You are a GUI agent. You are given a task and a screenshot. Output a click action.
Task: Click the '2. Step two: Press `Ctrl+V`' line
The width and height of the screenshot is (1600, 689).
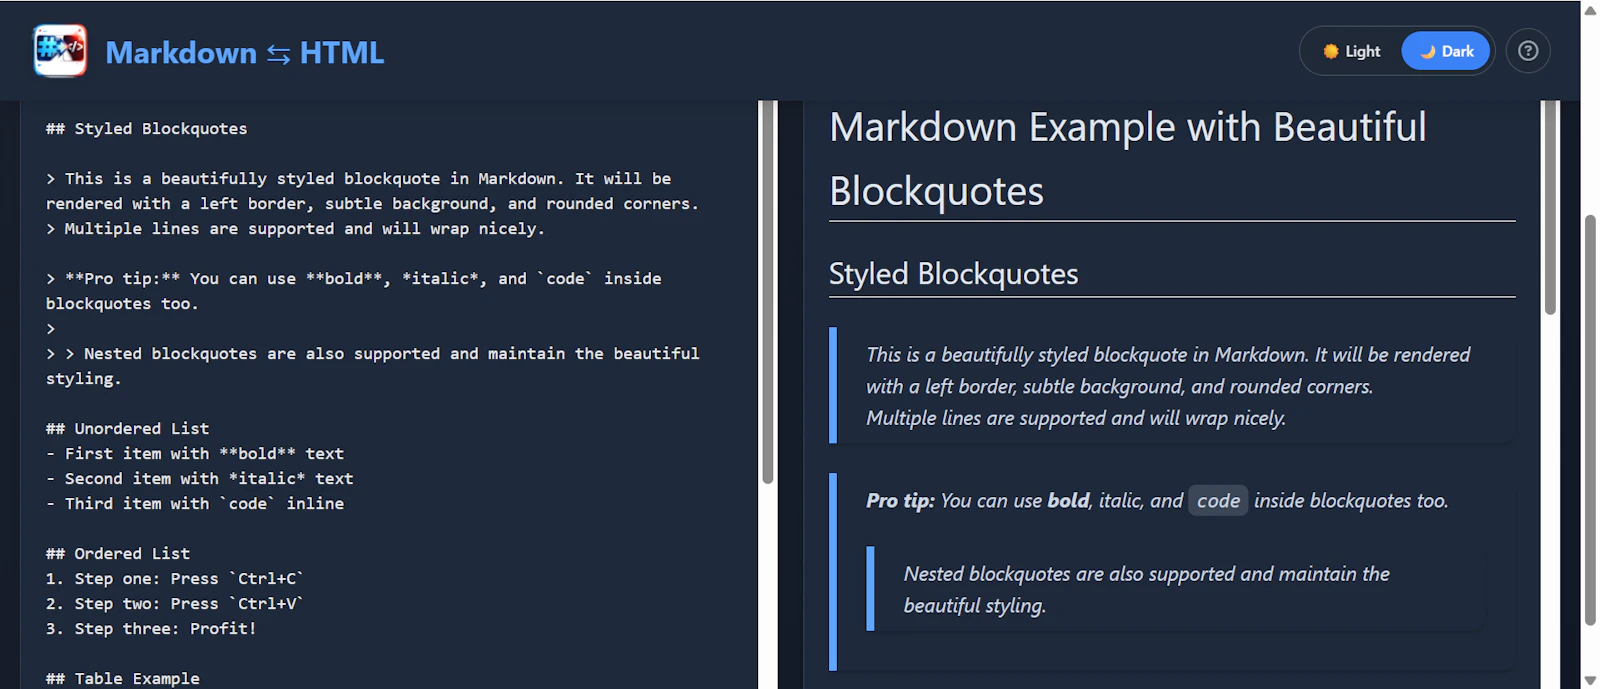pyautogui.click(x=175, y=604)
